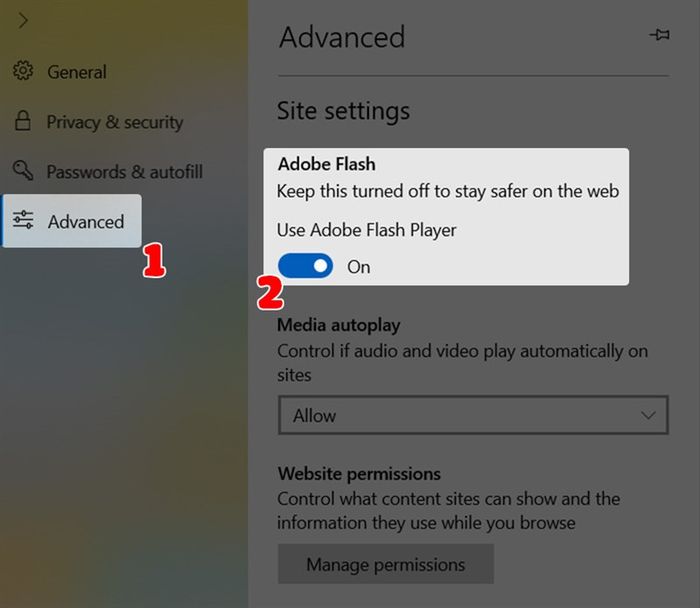Click the Advanced sliders icon

(23, 220)
